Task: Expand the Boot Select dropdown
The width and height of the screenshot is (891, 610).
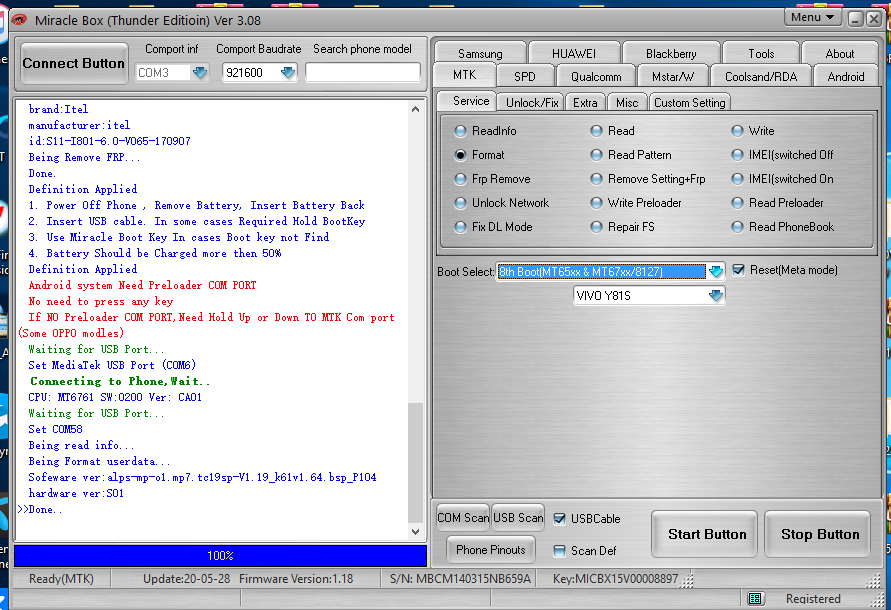Action: point(716,272)
